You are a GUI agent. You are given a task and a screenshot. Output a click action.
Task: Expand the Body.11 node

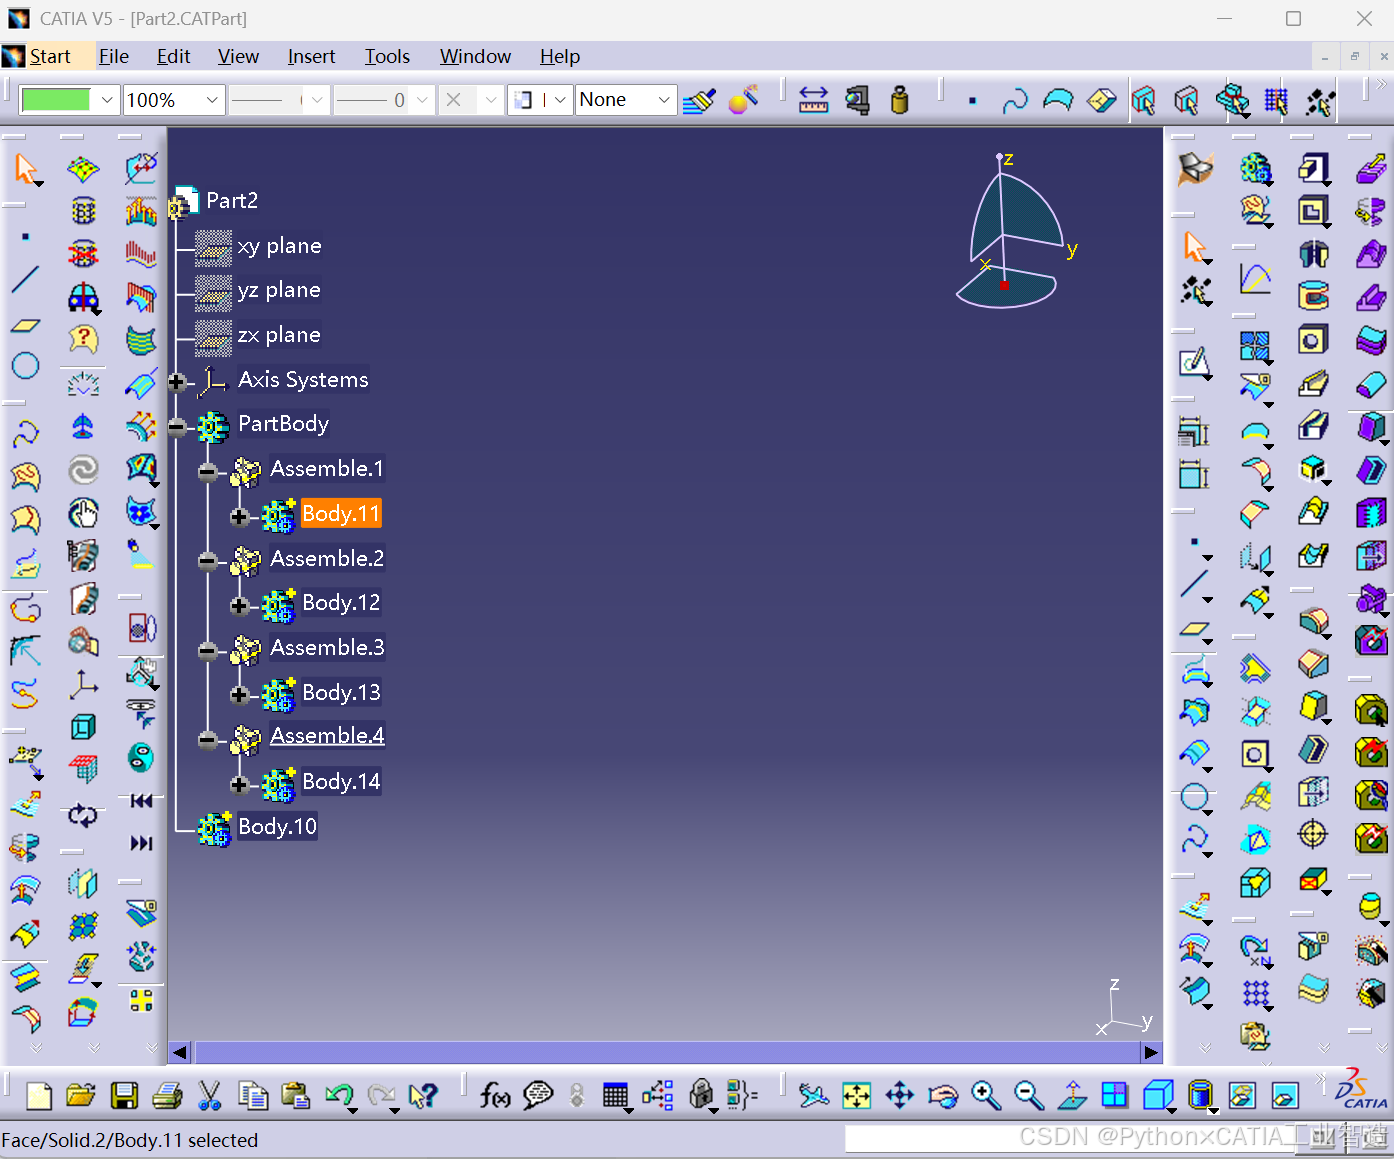click(239, 517)
